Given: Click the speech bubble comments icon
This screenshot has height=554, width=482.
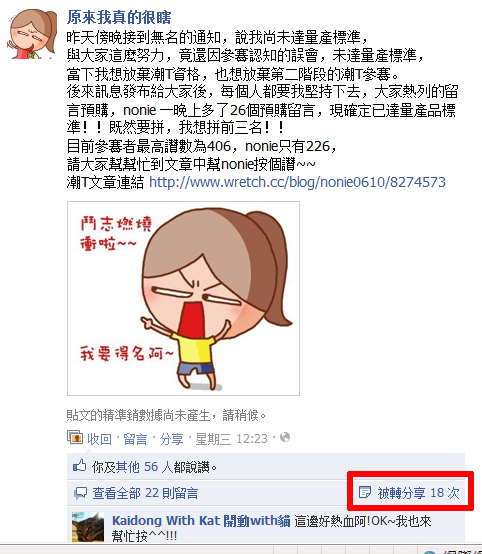Looking at the screenshot, I should 80,493.
